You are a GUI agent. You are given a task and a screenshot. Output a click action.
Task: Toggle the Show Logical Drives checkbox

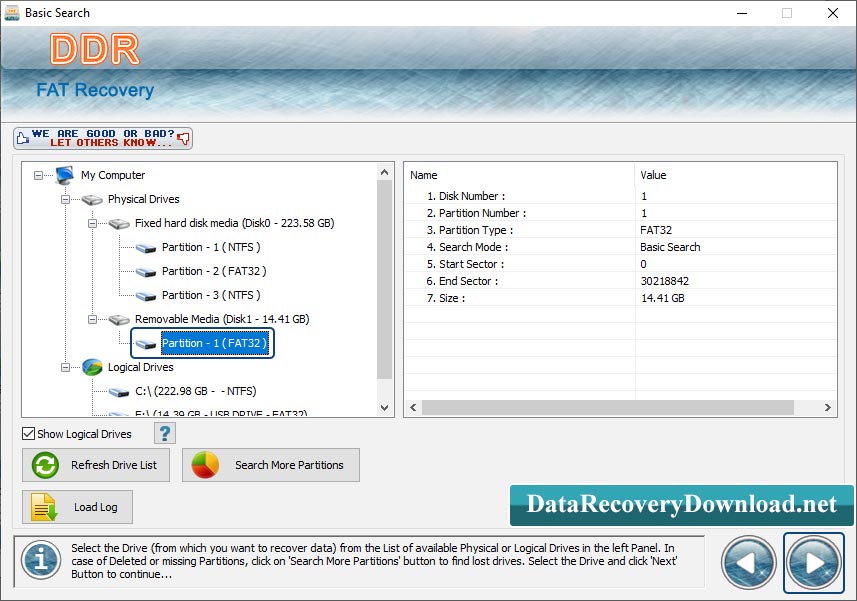coord(28,434)
